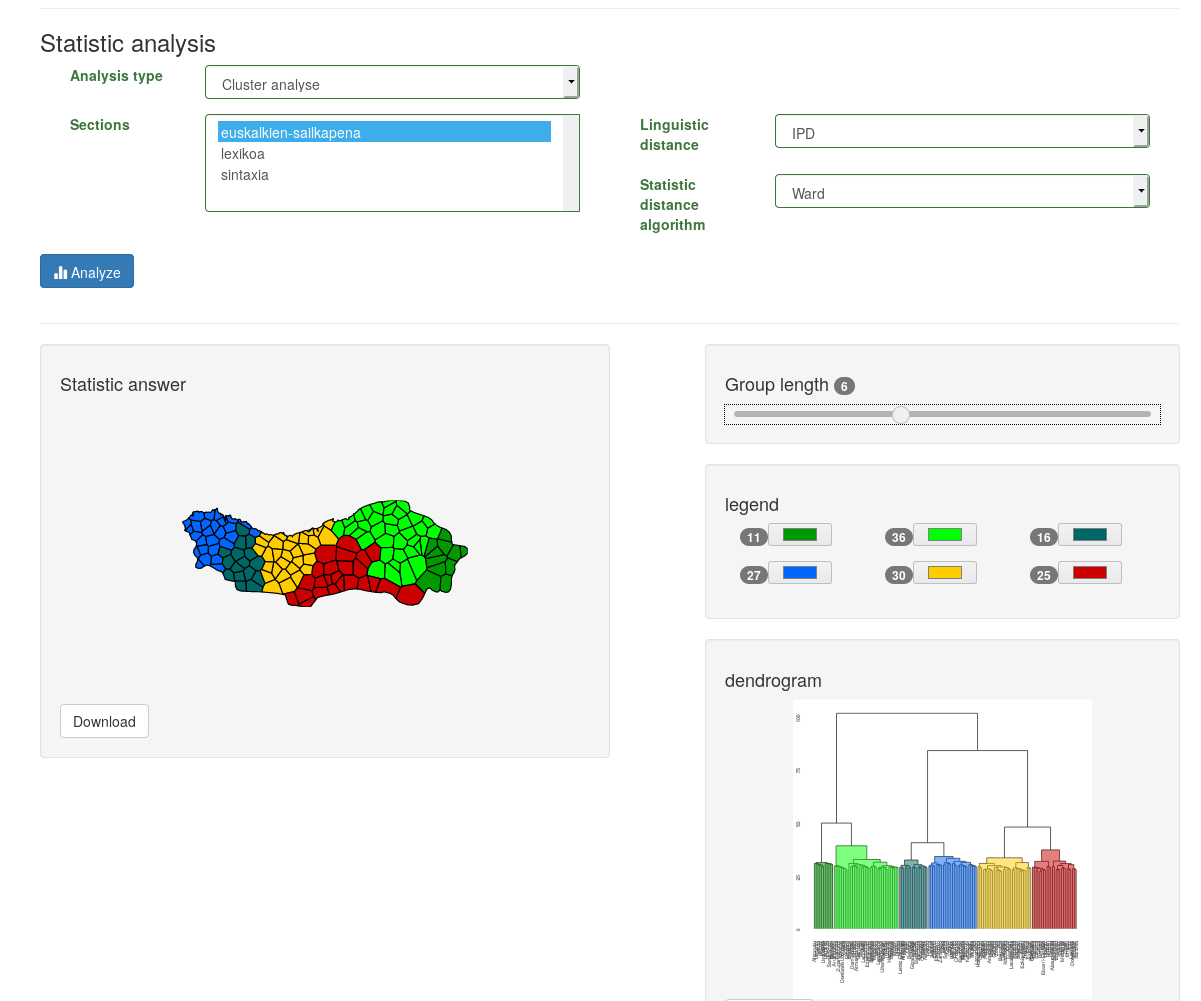Open the Linguistic distance IPD dropdown
This screenshot has width=1201, height=1001.
point(961,132)
